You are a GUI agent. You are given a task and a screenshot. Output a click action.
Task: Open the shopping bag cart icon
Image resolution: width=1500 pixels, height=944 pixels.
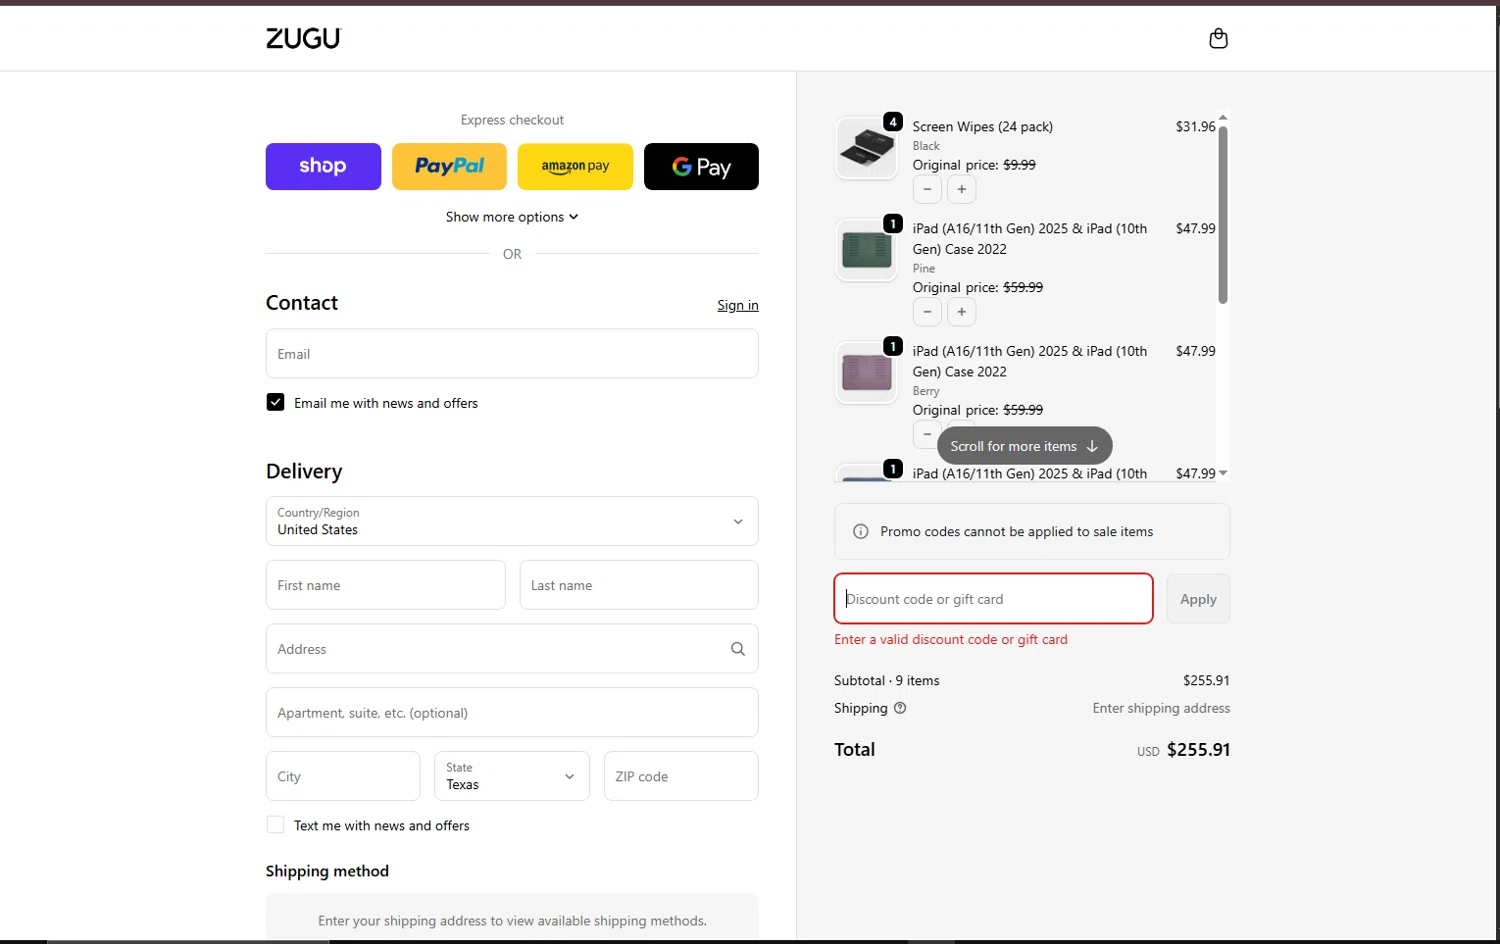click(x=1218, y=38)
